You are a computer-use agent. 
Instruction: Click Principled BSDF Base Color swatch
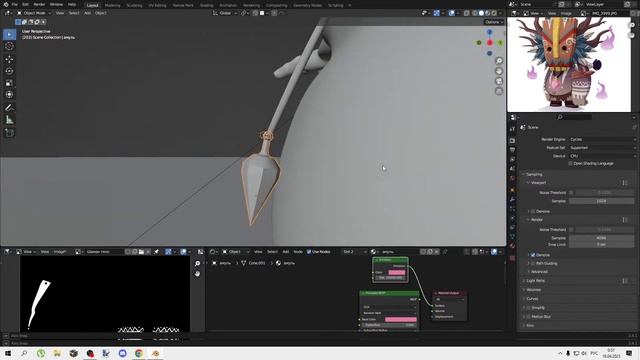[401, 320]
